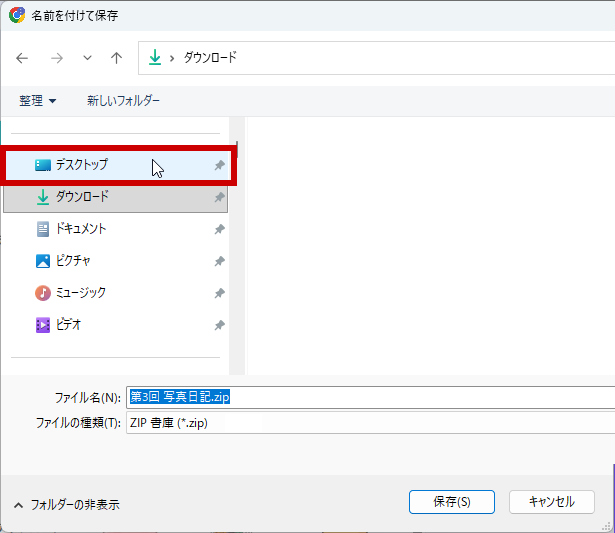Click the pin icon beside ピクチャ
Screen dimensions: 615x533
(x=219, y=261)
